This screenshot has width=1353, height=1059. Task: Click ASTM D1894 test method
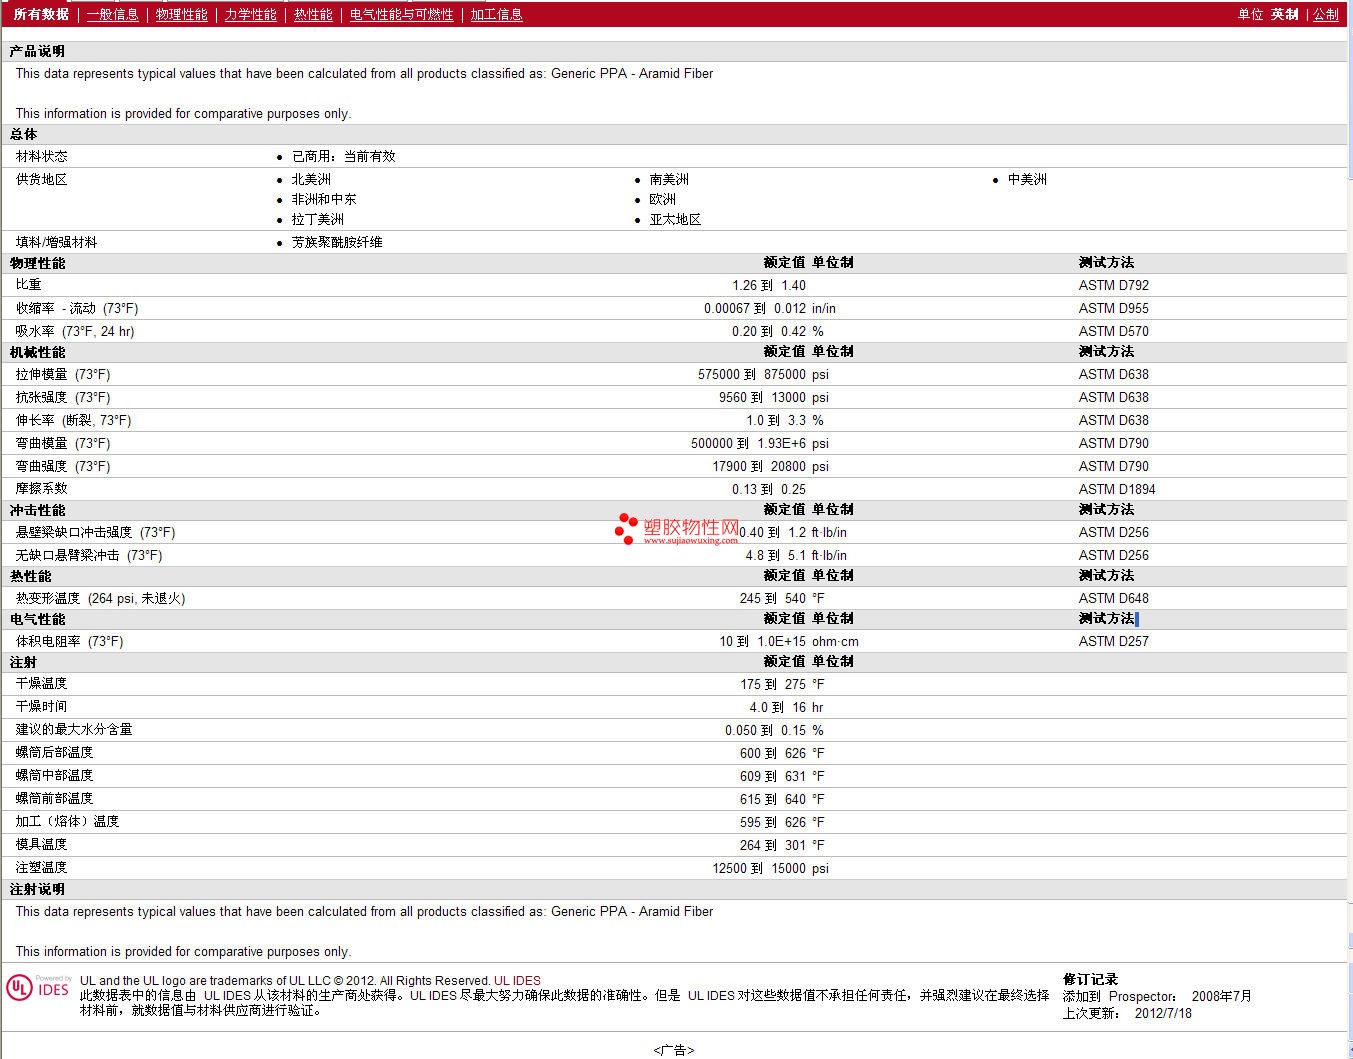[1117, 489]
